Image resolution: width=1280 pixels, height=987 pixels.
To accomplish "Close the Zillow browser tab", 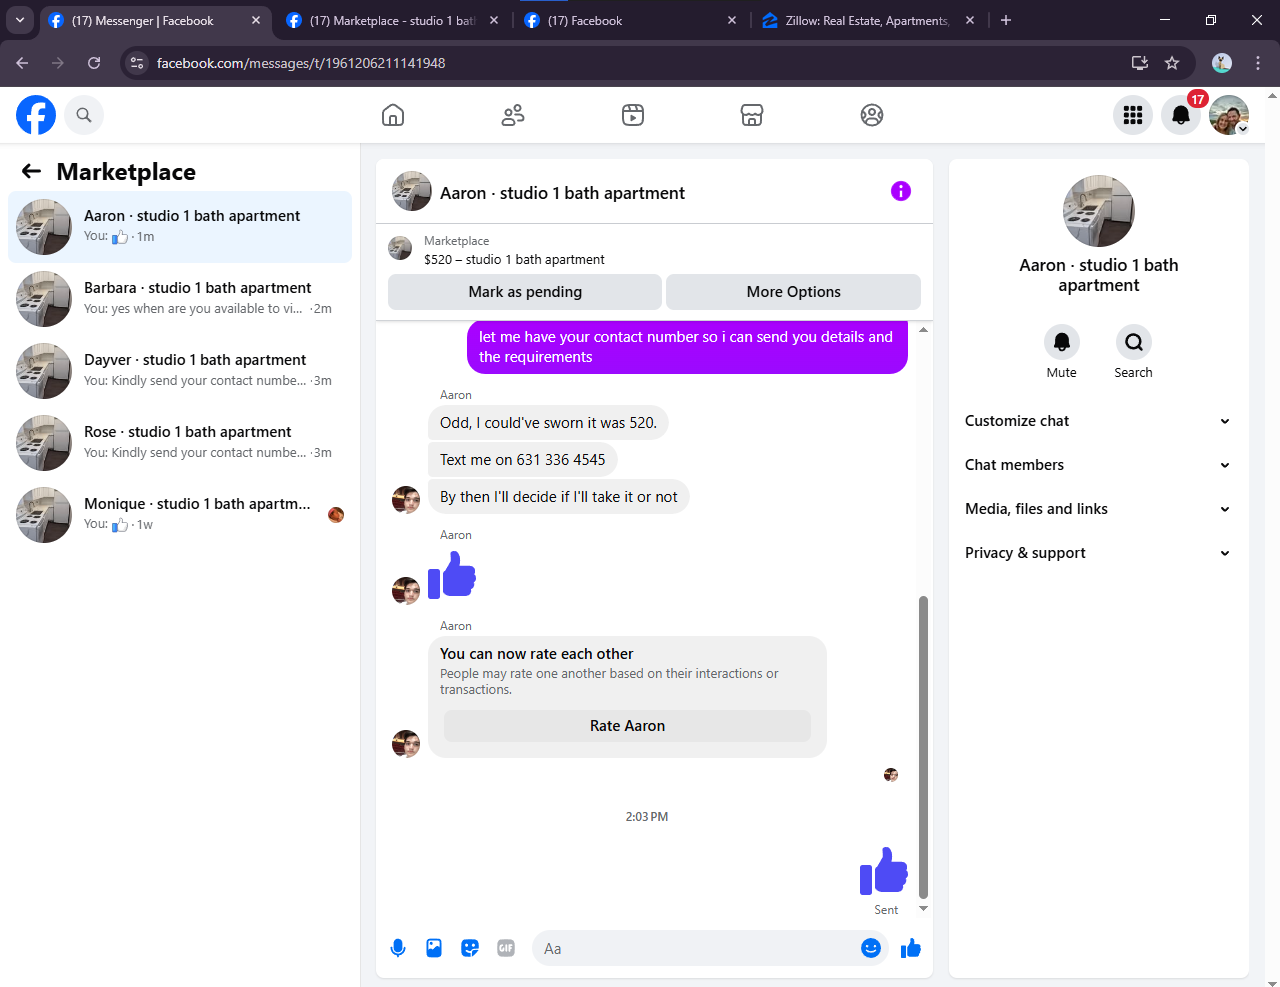I will point(970,20).
